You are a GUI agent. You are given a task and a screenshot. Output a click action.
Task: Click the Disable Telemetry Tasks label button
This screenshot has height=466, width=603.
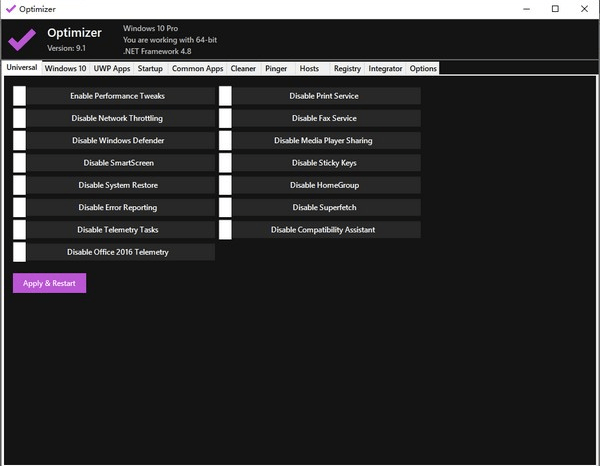[121, 230]
